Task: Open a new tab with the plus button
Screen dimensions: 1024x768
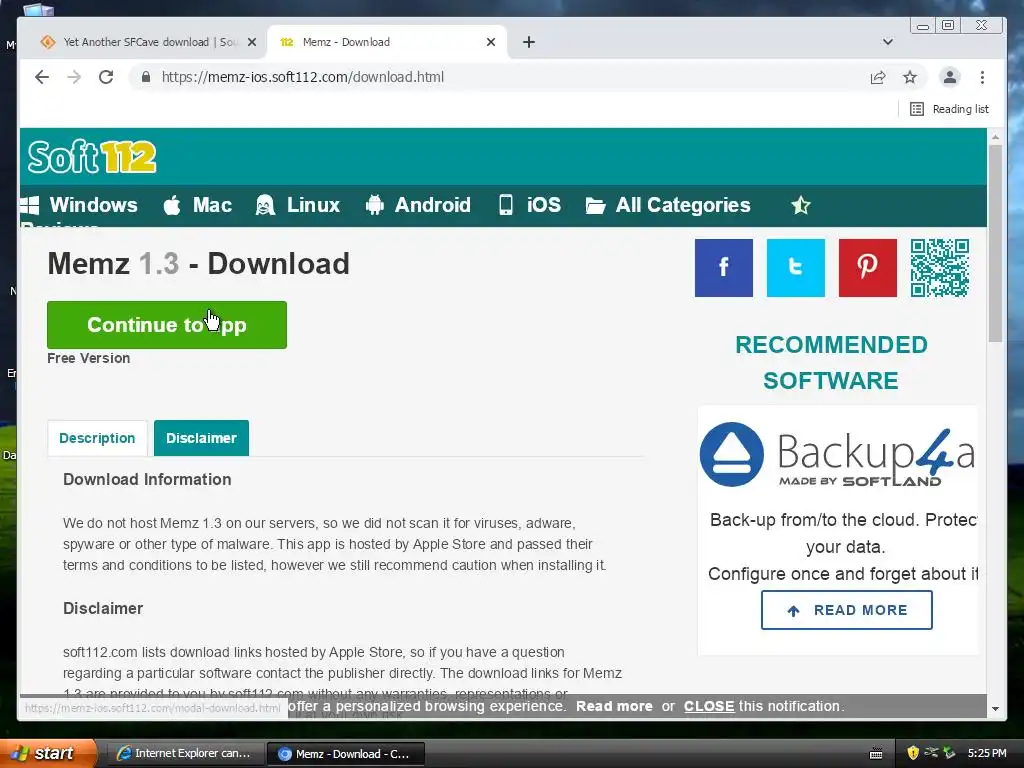Action: [529, 42]
